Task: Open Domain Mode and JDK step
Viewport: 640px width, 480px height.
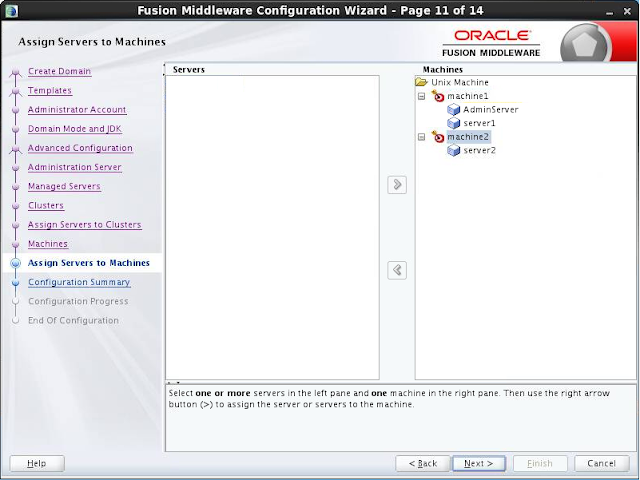Action: 75,129
